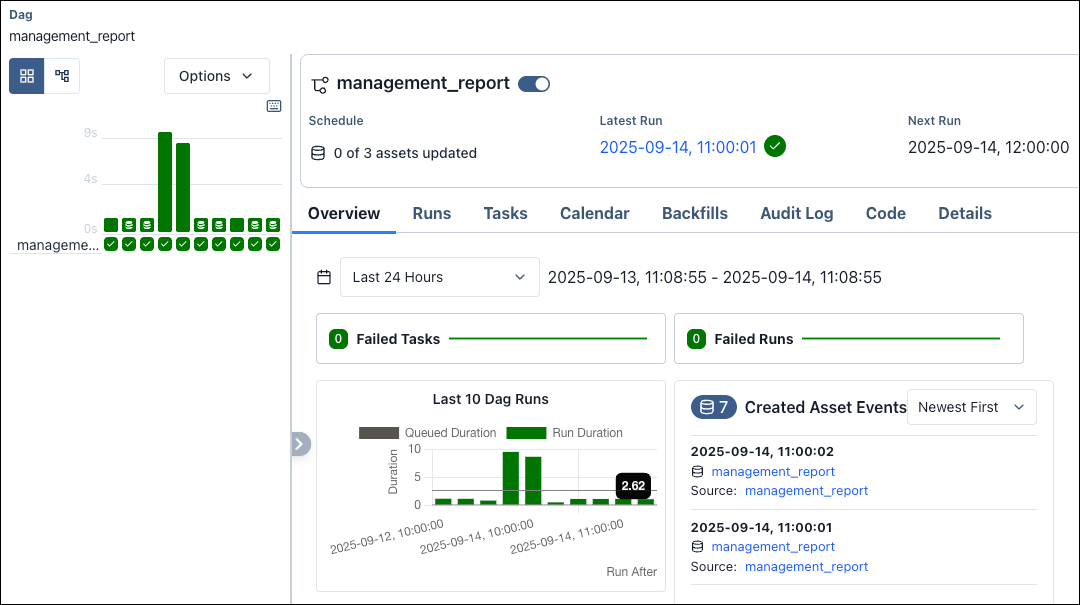Click the calendar icon before the date range
The image size is (1080, 605).
(324, 276)
